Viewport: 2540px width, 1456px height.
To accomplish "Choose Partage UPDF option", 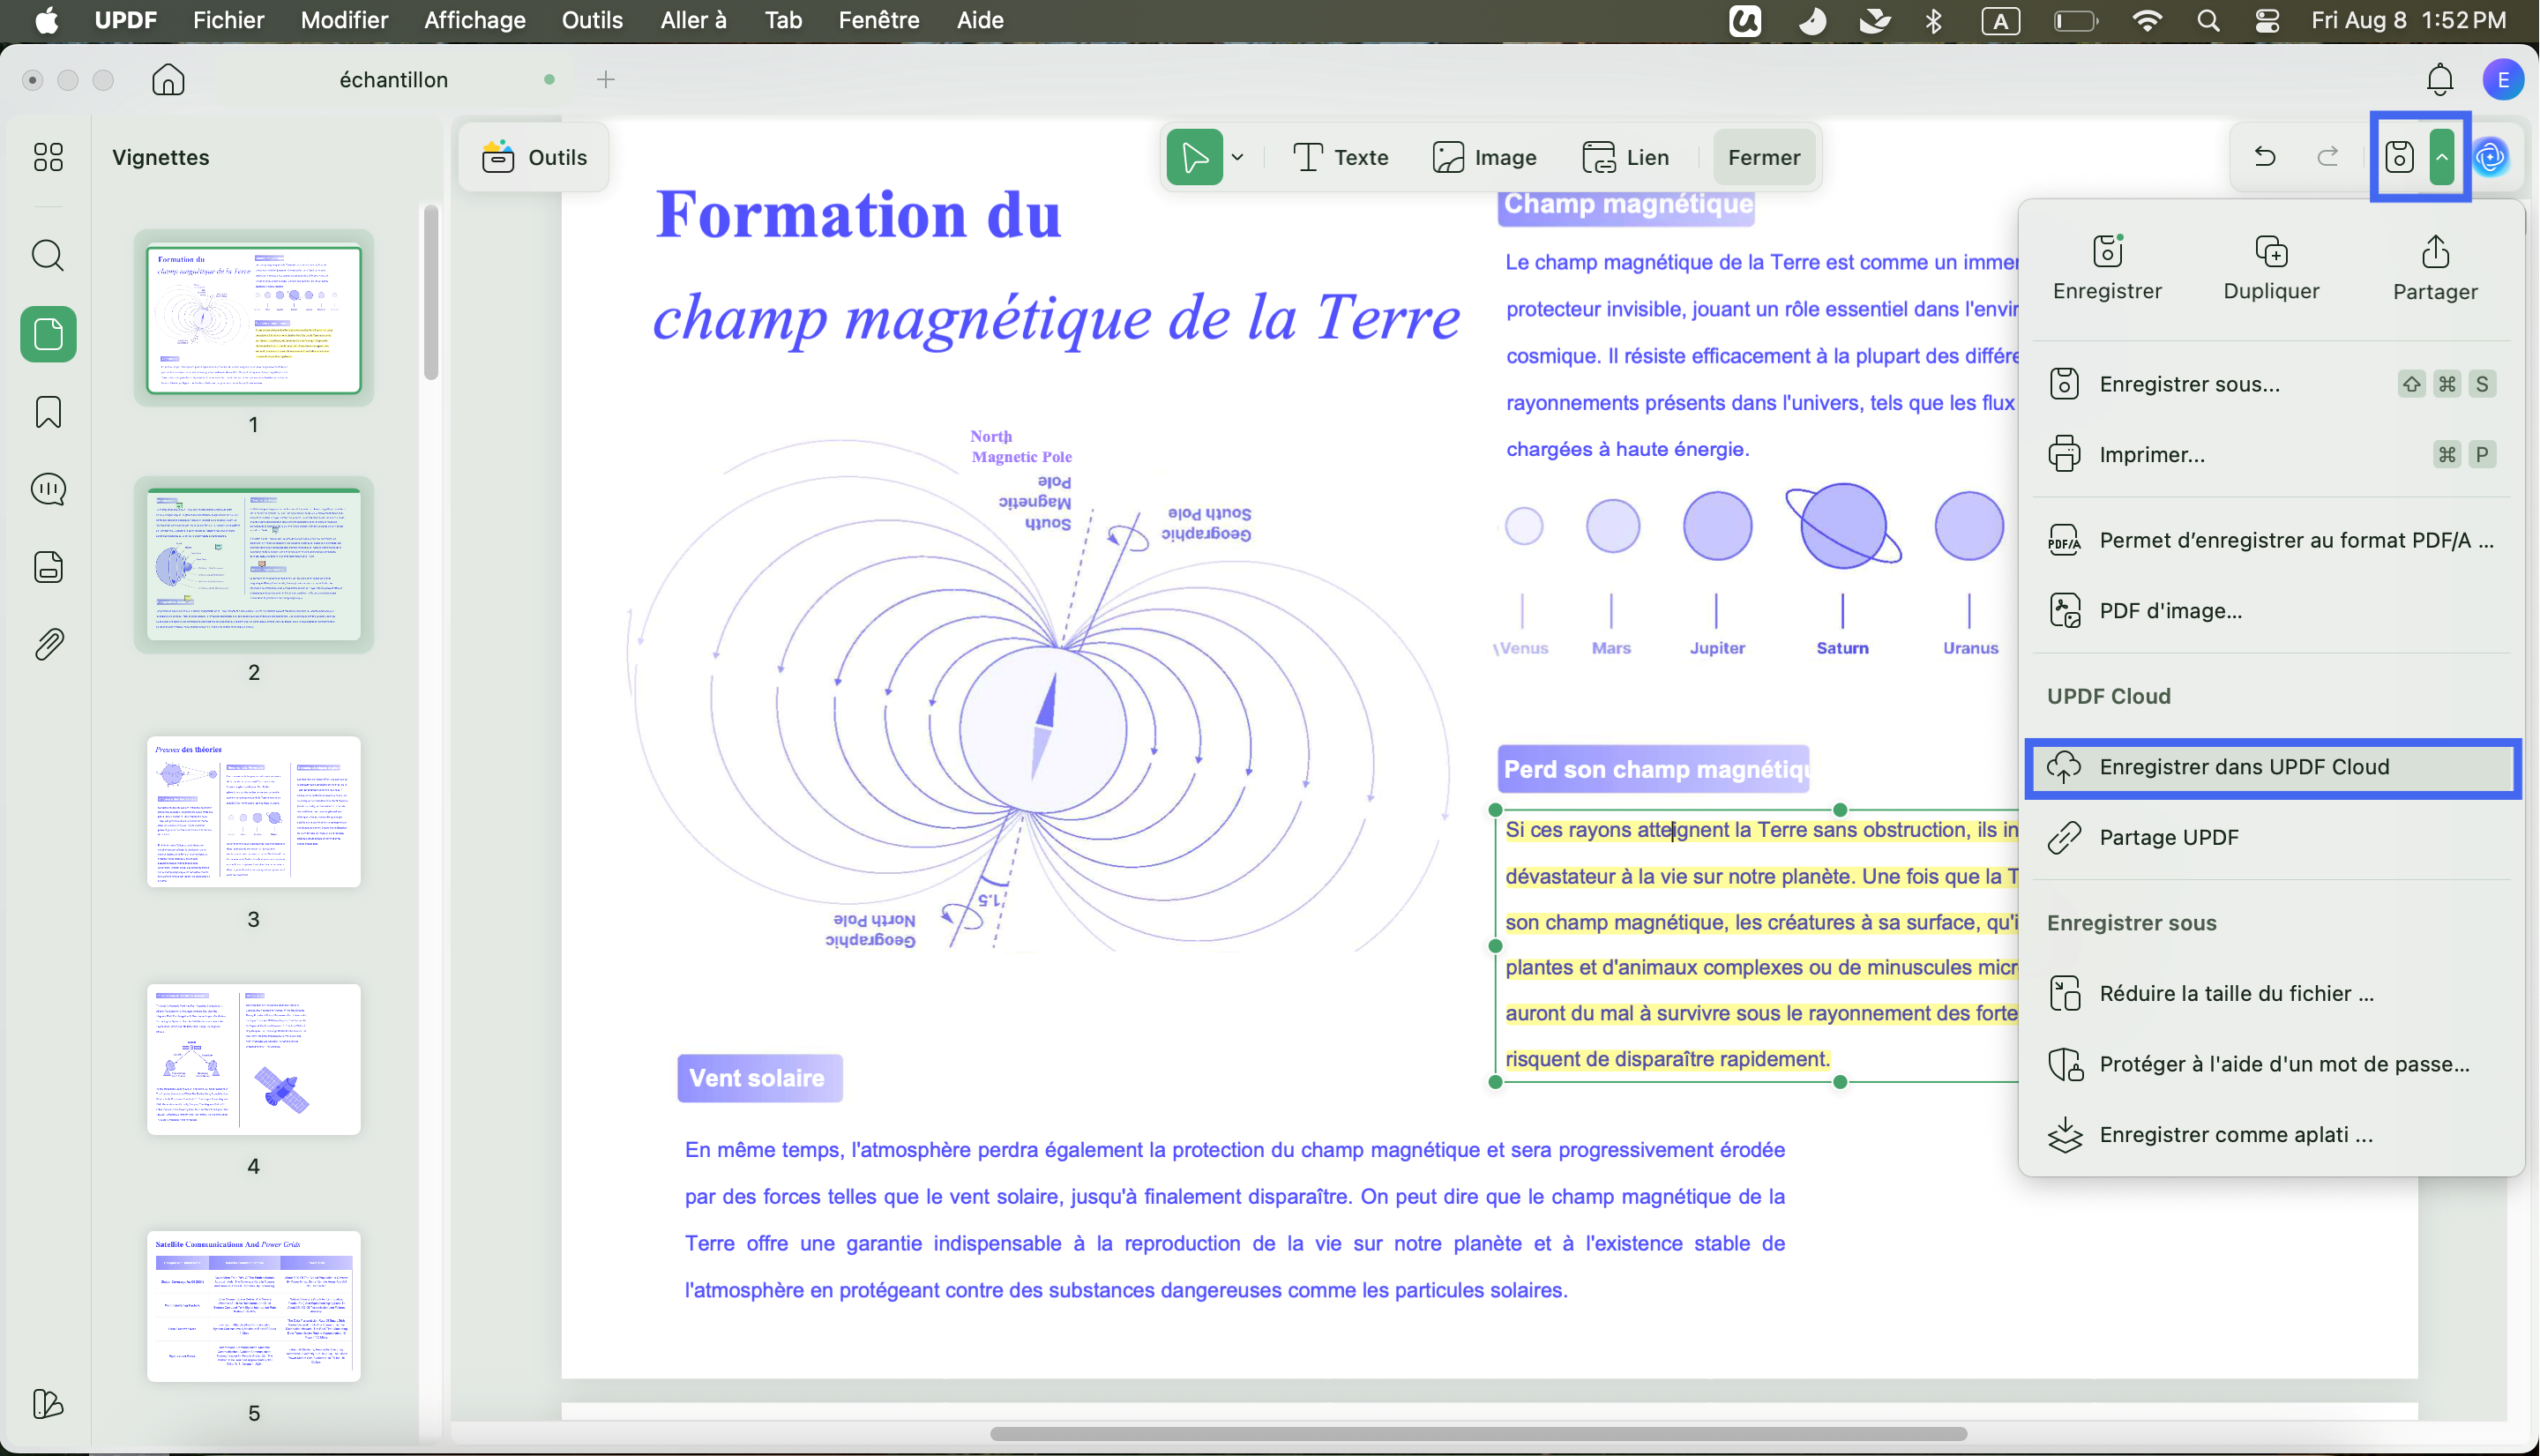I will [x=2271, y=837].
